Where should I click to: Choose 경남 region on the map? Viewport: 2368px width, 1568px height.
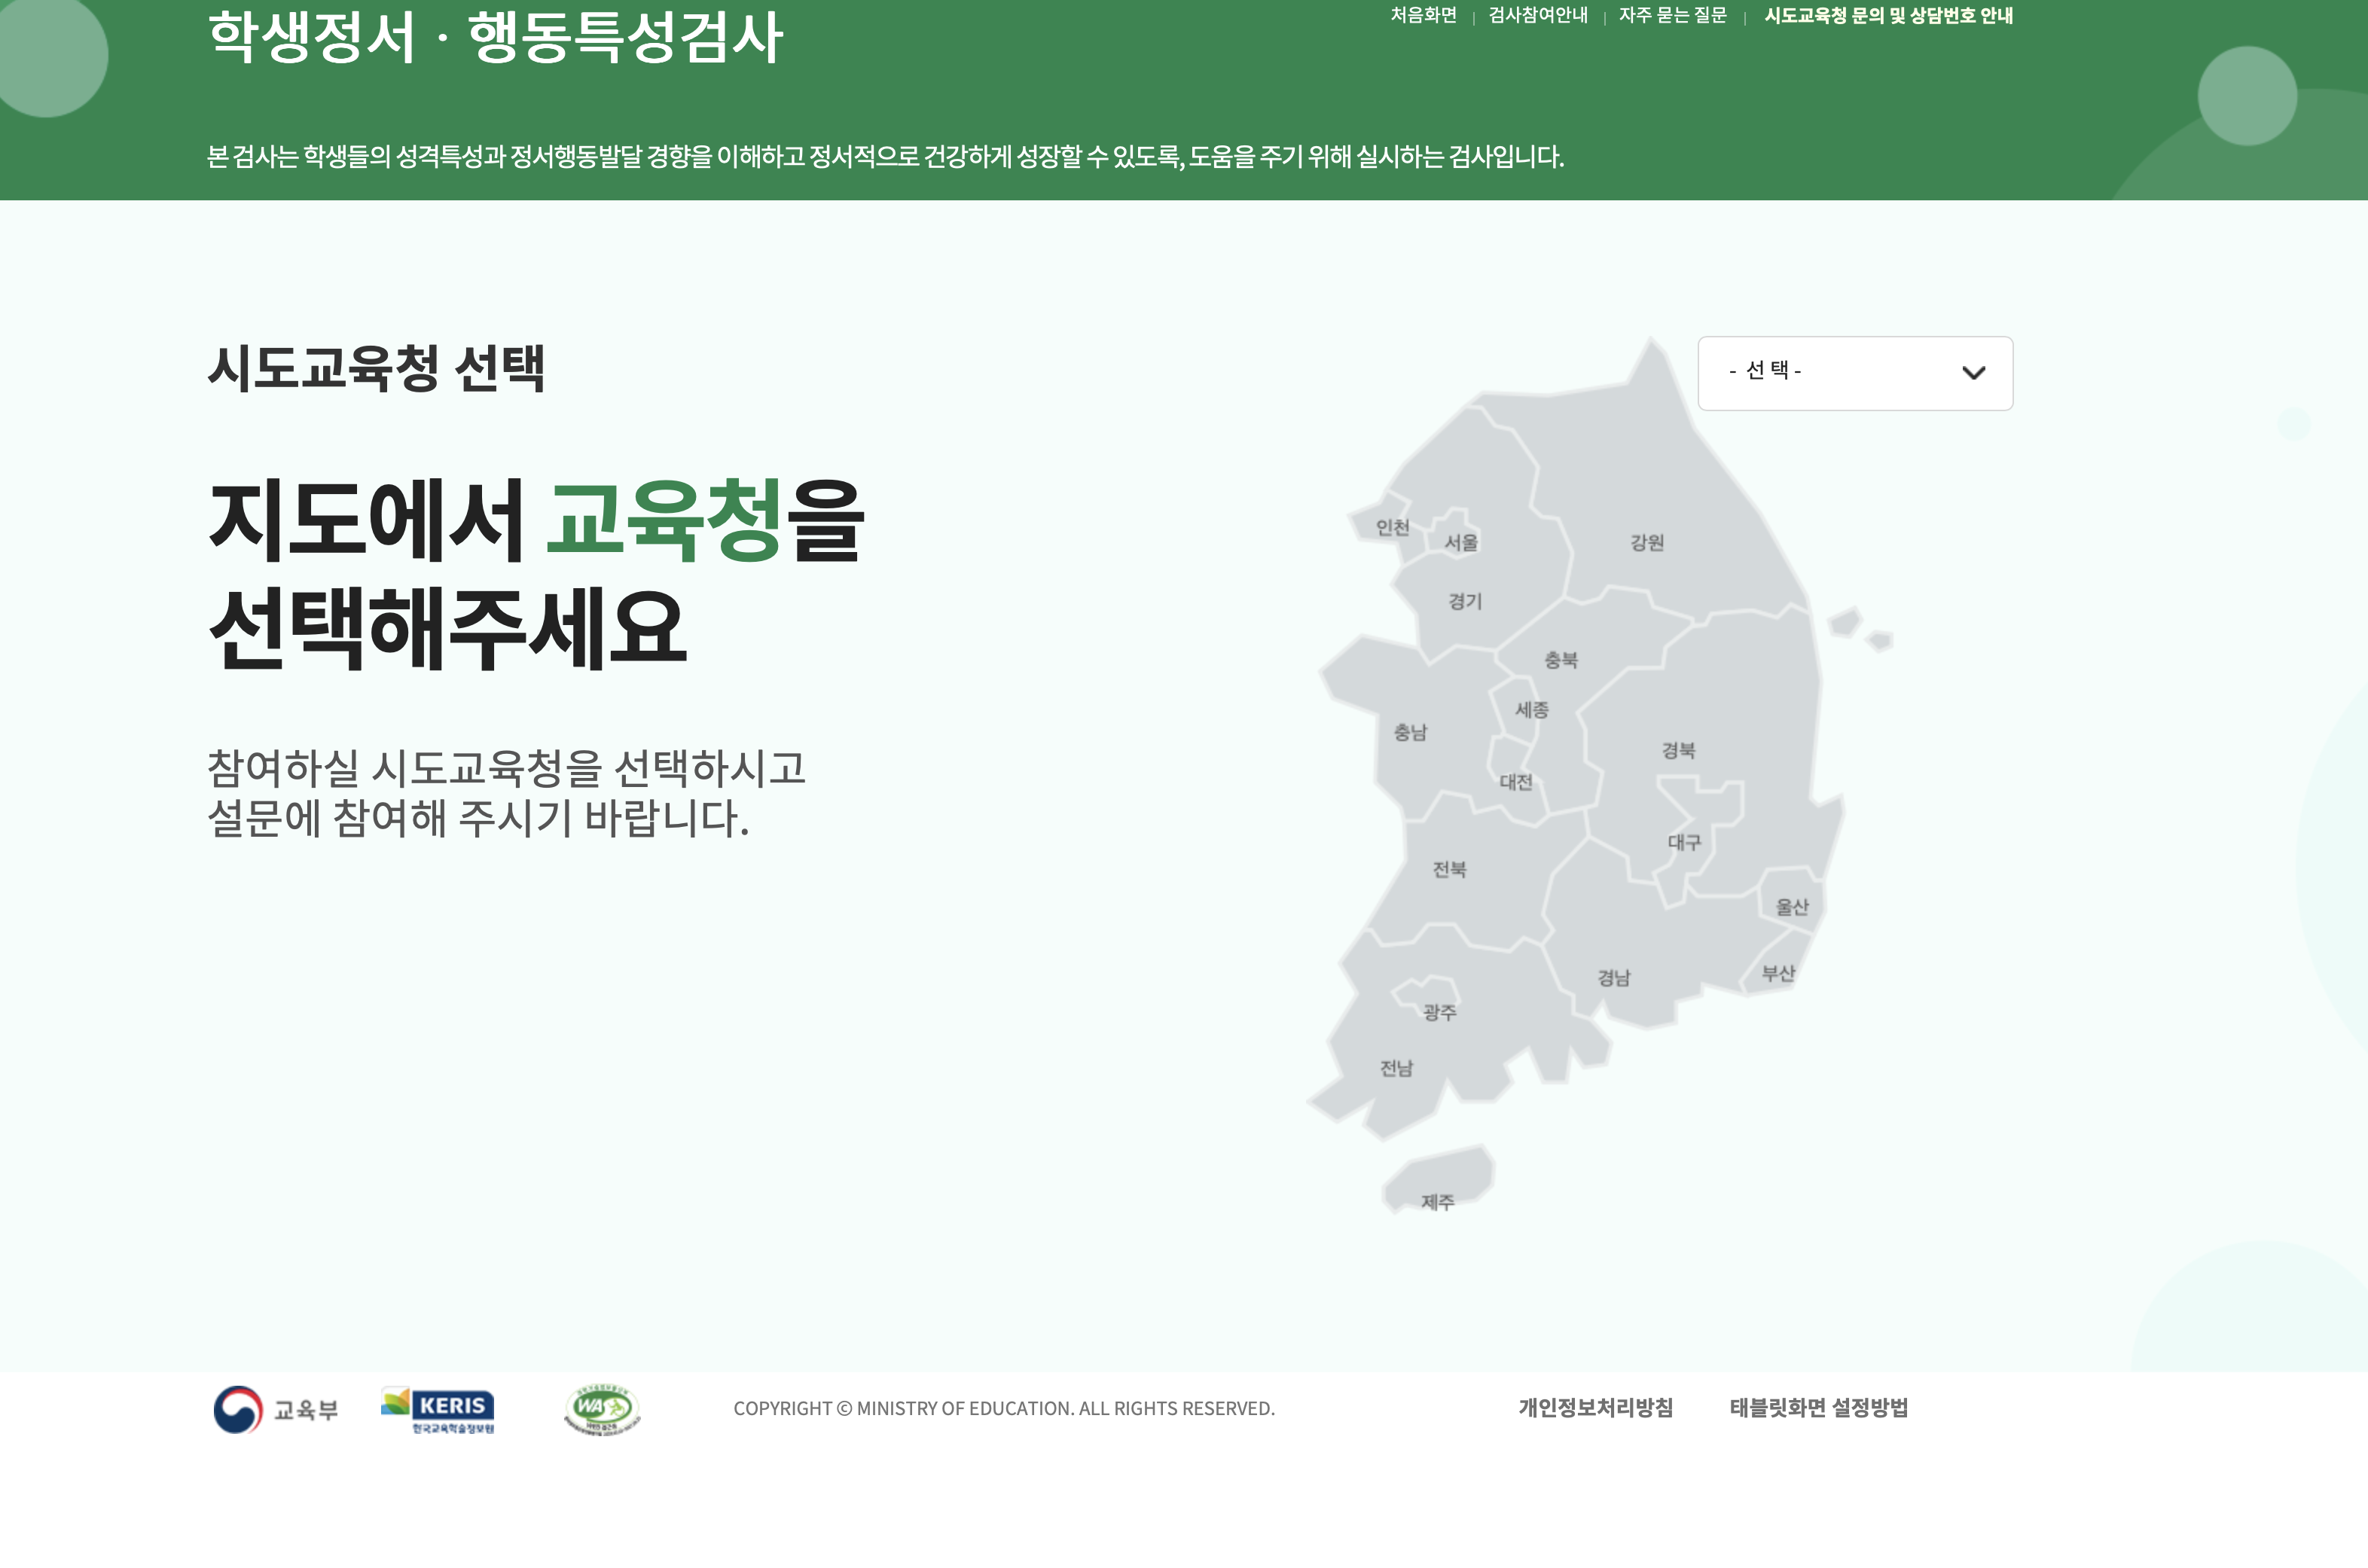click(1614, 978)
